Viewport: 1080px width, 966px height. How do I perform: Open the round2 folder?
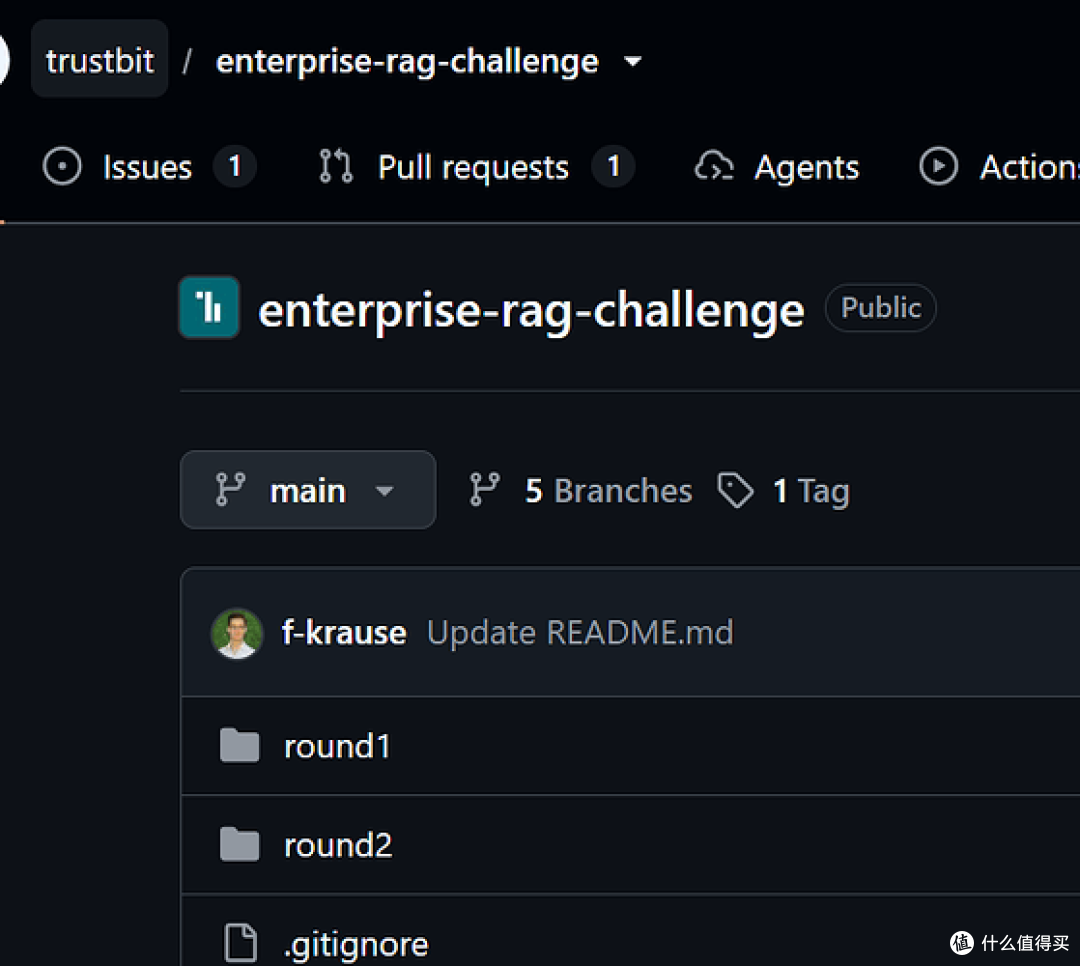click(x=338, y=845)
